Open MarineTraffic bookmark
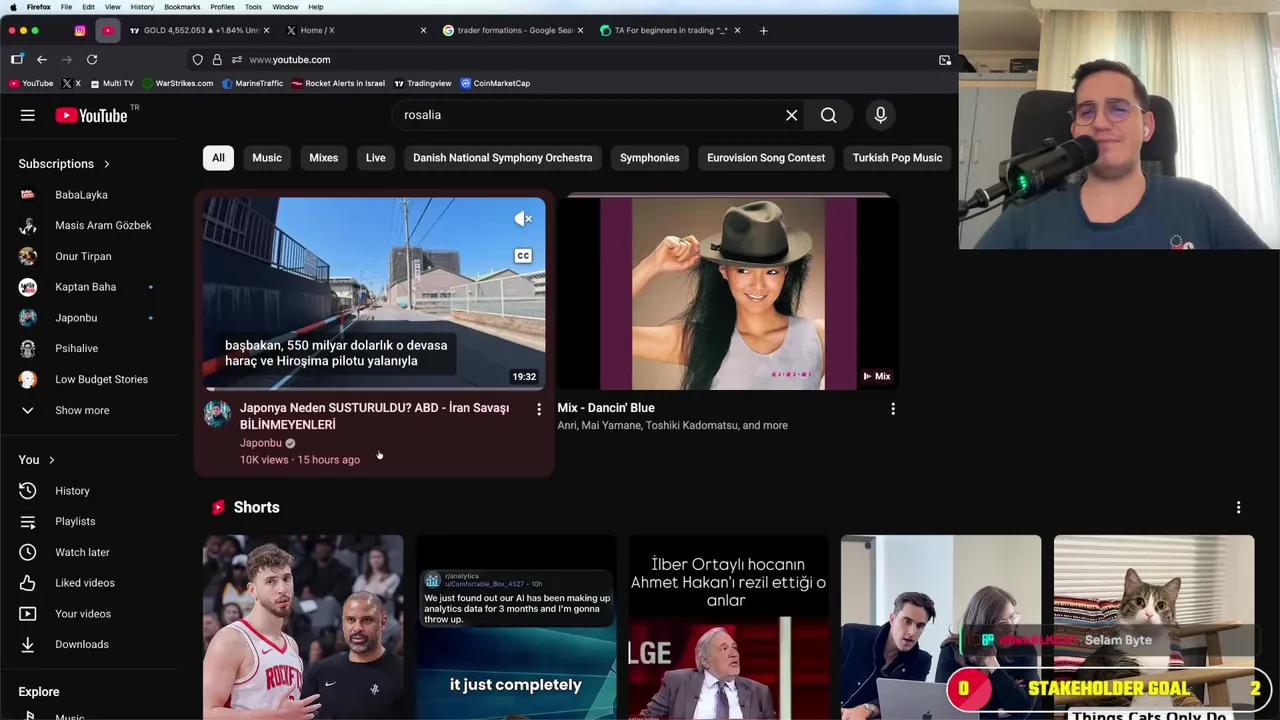The height and width of the screenshot is (720, 1280). pyautogui.click(x=253, y=84)
